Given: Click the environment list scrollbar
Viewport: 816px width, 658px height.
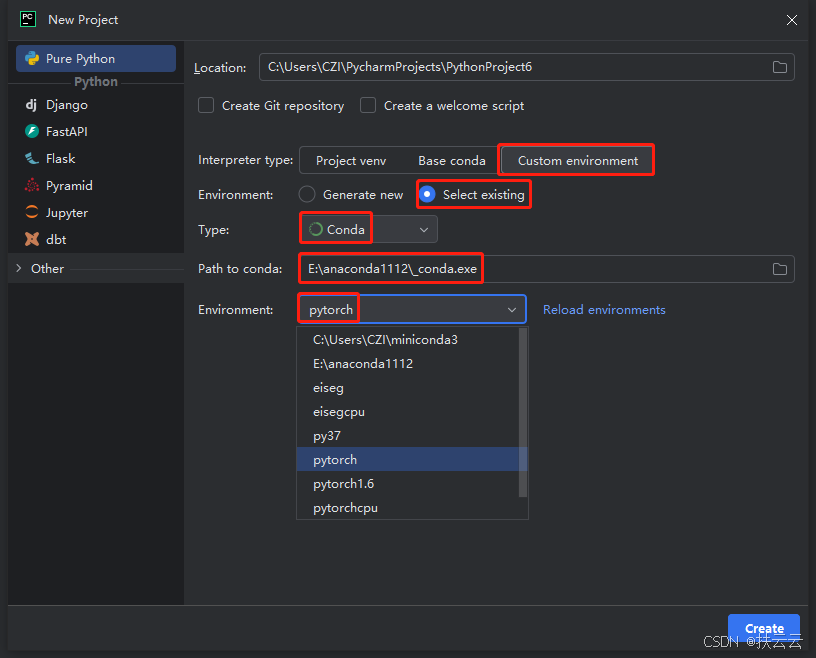Looking at the screenshot, I should tap(523, 412).
